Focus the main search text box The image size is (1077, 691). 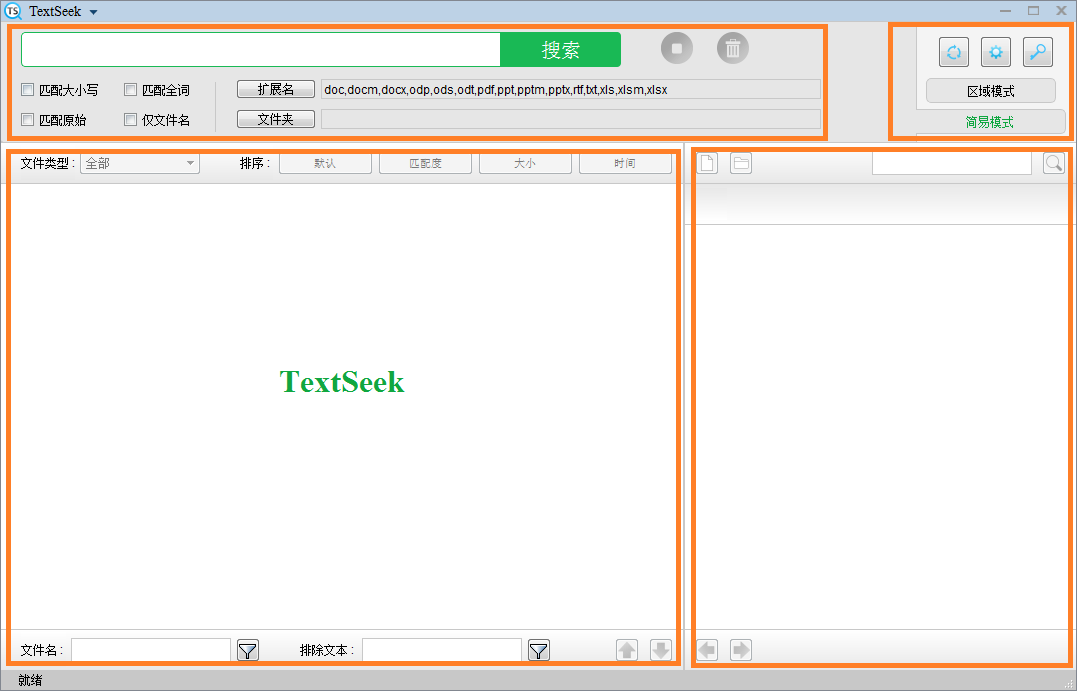261,49
